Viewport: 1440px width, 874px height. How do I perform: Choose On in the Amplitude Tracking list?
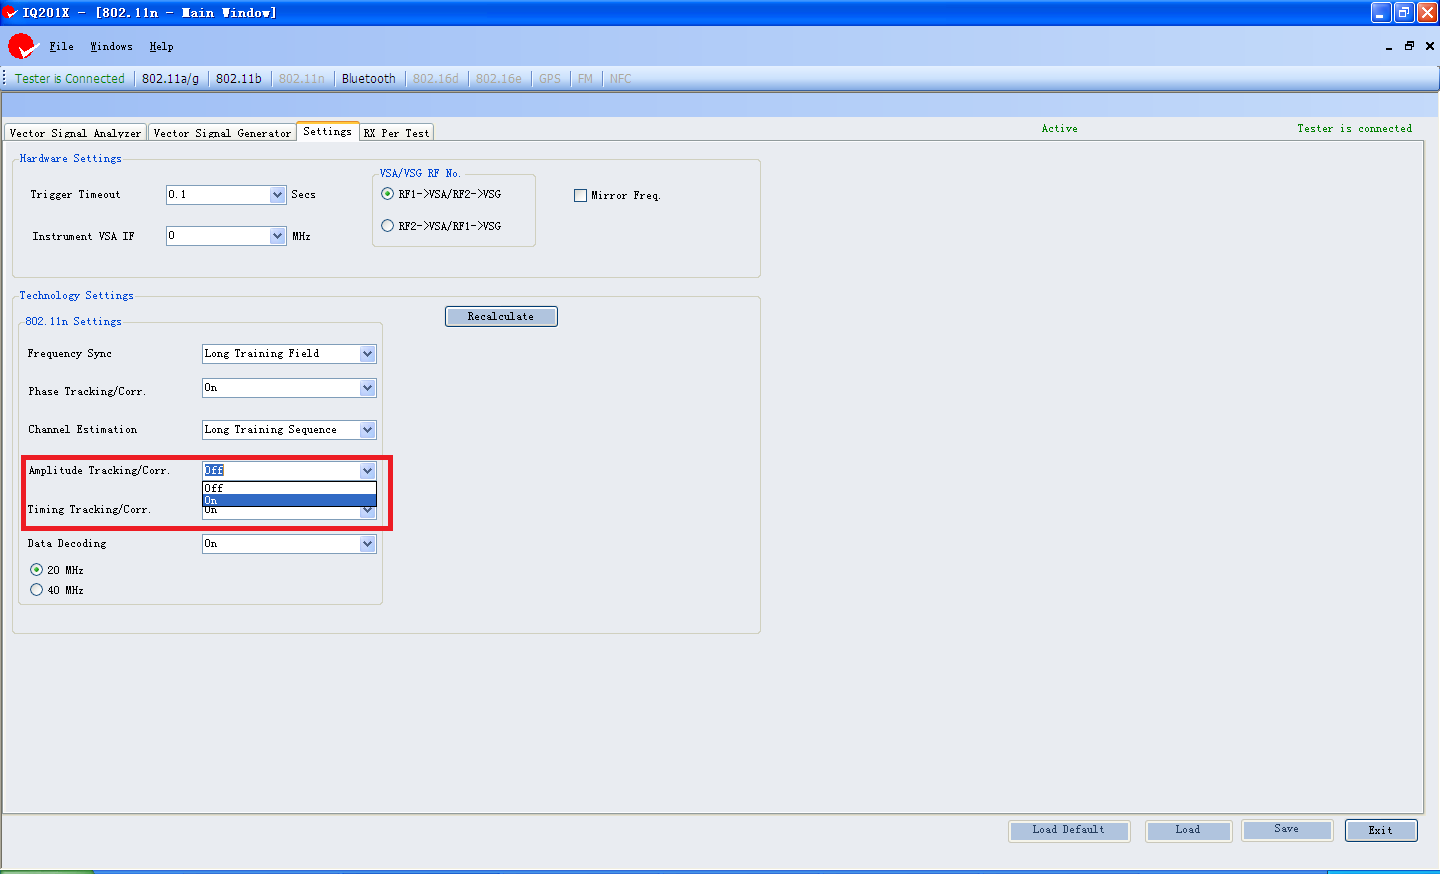click(289, 500)
